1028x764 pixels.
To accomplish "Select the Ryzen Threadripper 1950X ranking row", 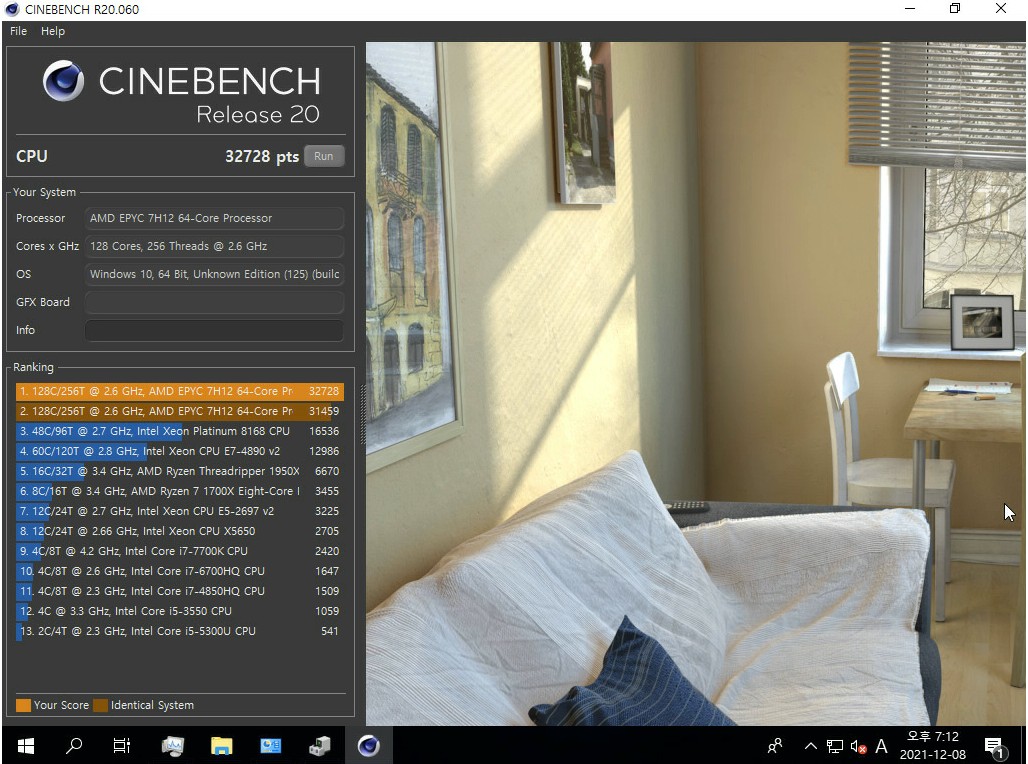I will tap(180, 471).
